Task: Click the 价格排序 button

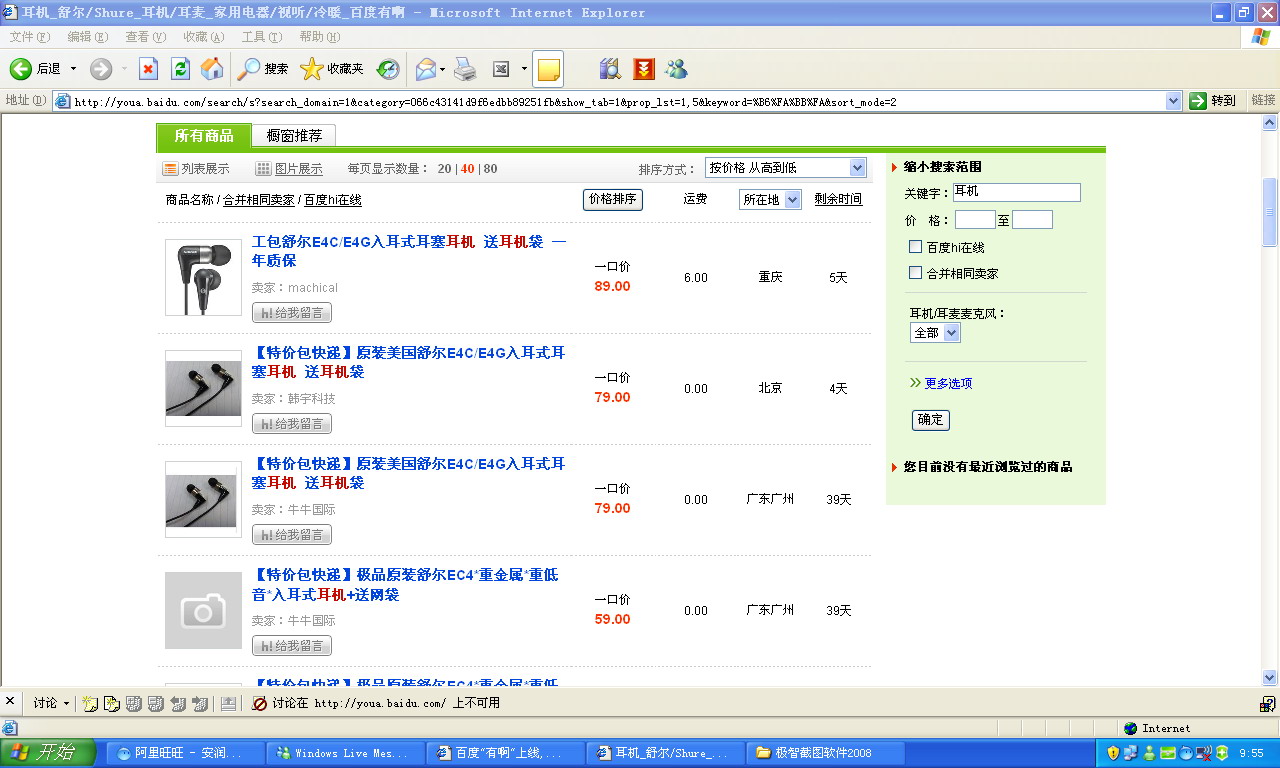Action: (613, 199)
